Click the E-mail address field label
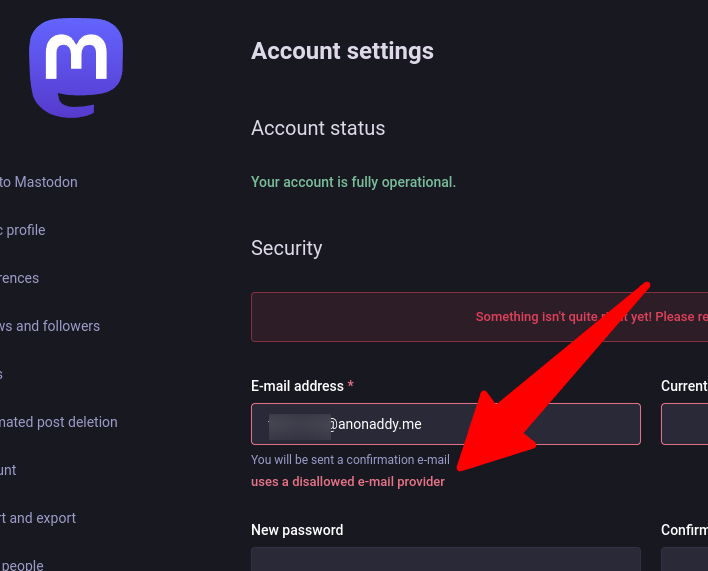The width and height of the screenshot is (708, 571). (x=302, y=386)
